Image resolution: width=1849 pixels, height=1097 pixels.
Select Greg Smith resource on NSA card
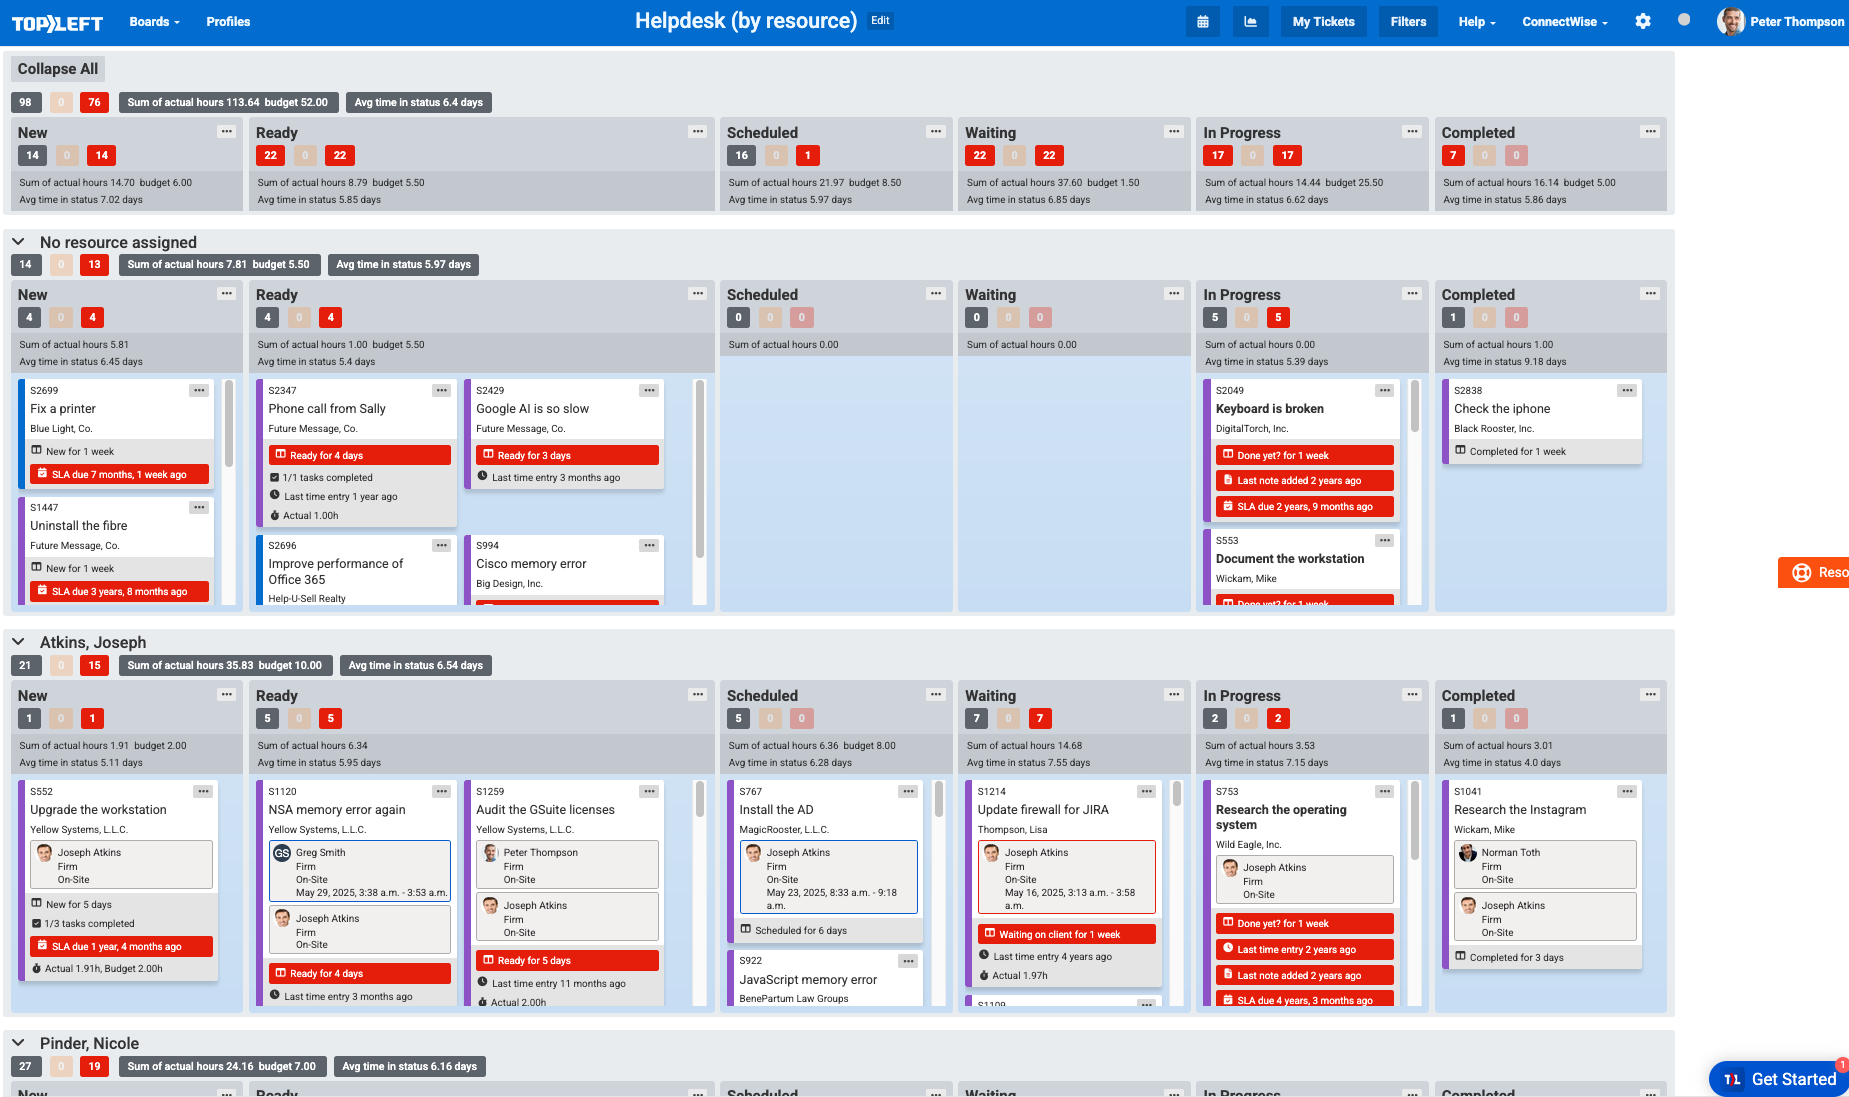360,872
